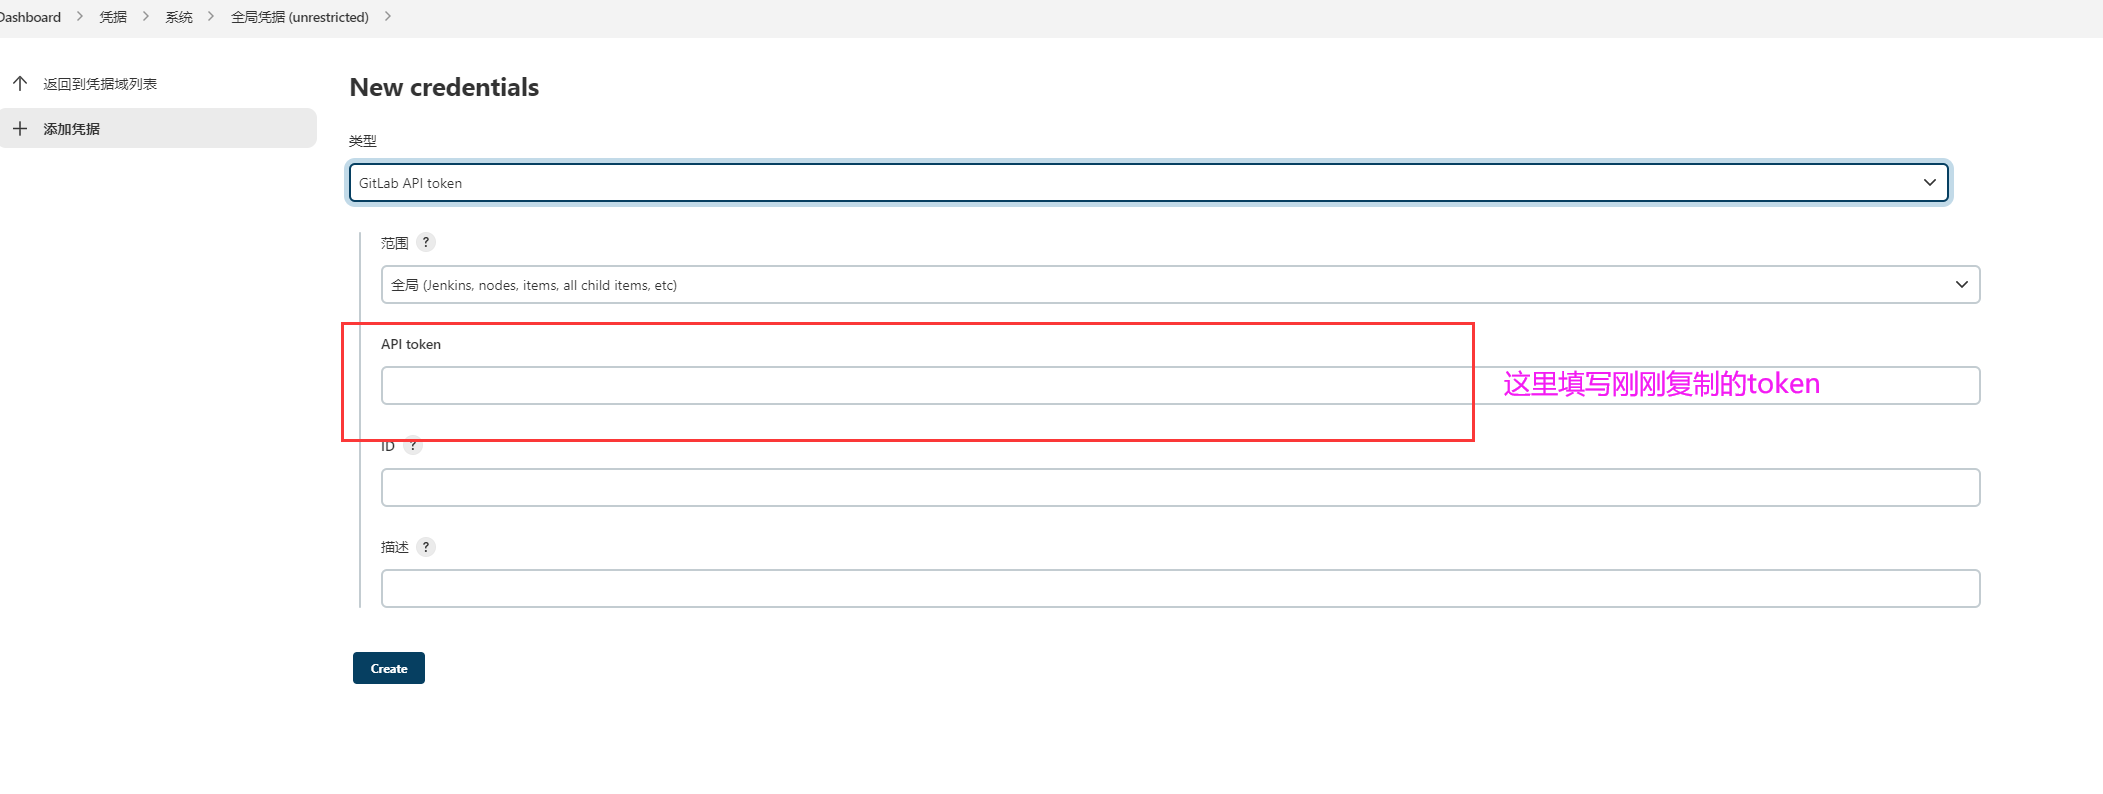Screen dimensions: 2103x794
Task: Show help for ID field
Action: pyautogui.click(x=413, y=446)
